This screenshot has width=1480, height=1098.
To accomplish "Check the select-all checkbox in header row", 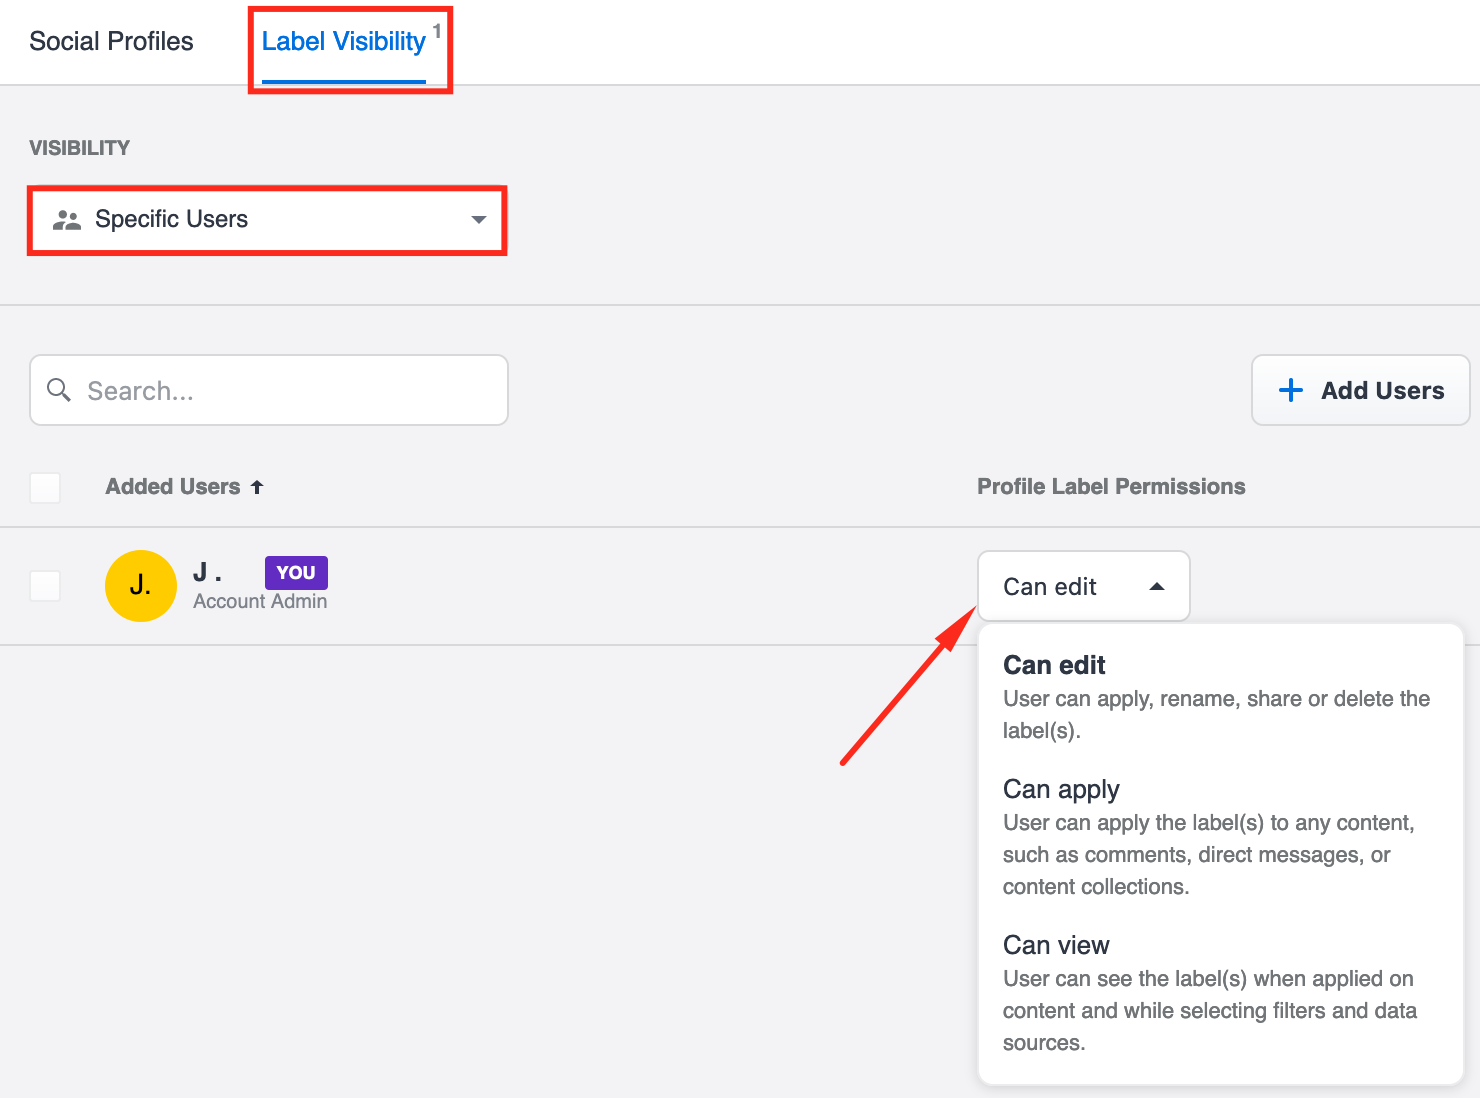I will click(x=45, y=488).
